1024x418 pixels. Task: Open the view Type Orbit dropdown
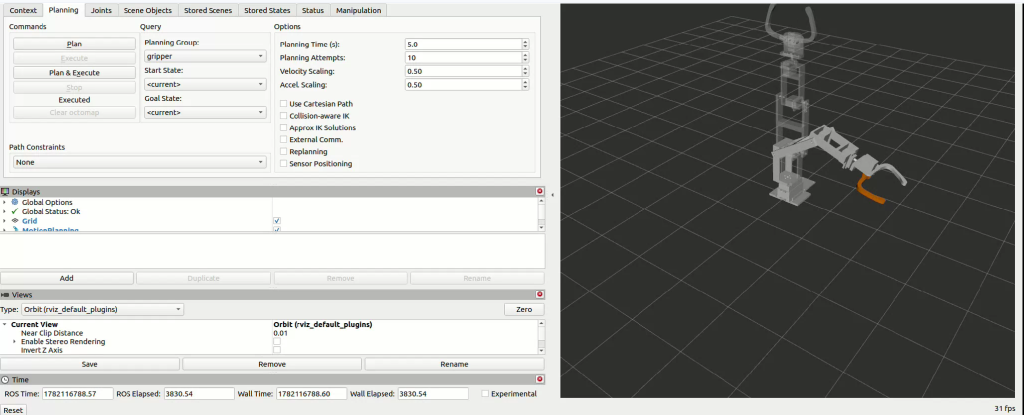click(103, 310)
